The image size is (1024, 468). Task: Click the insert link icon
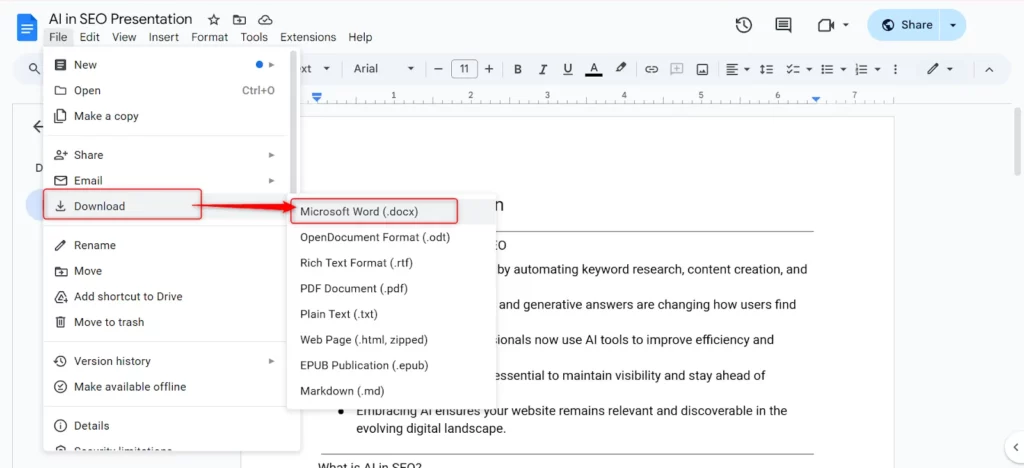(651, 69)
